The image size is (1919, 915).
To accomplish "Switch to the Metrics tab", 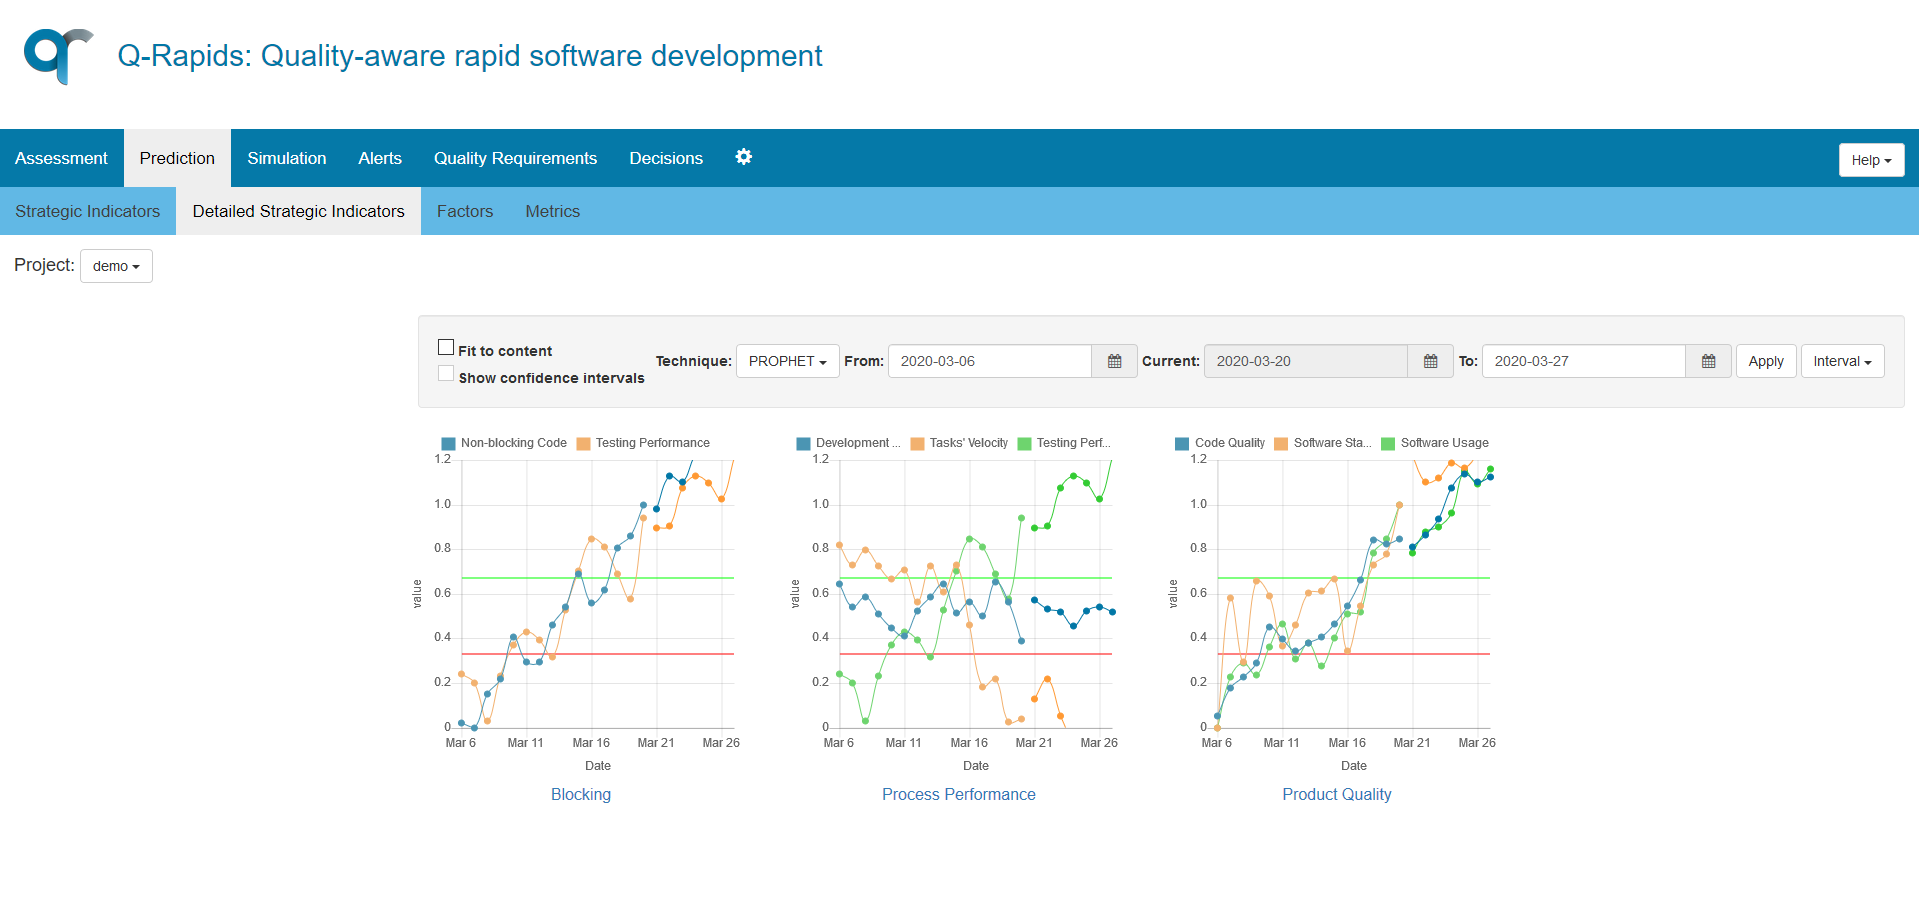I will click(x=552, y=211).
